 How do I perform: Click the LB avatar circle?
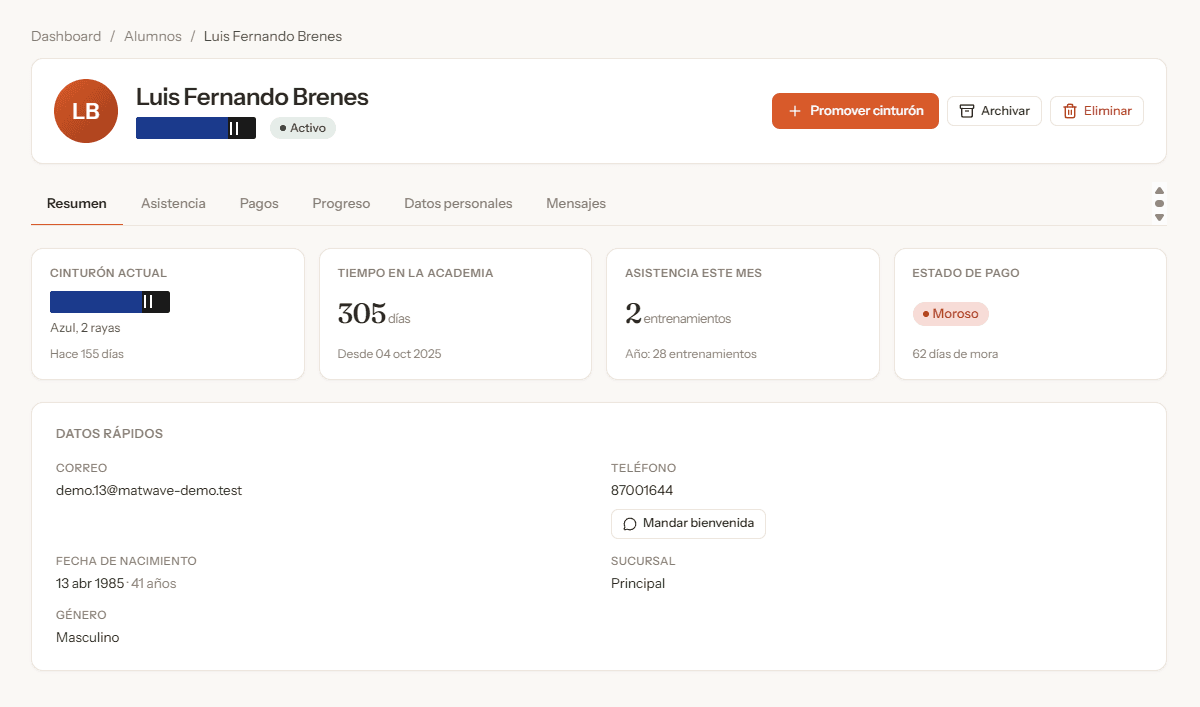pyautogui.click(x=86, y=111)
